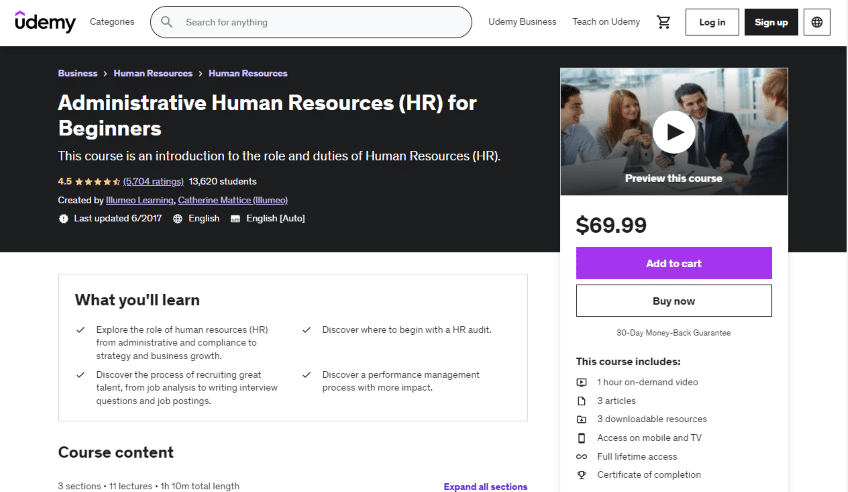Image resolution: width=848 pixels, height=492 pixels.
Task: Open Teach on Udemy link
Action: (x=606, y=22)
